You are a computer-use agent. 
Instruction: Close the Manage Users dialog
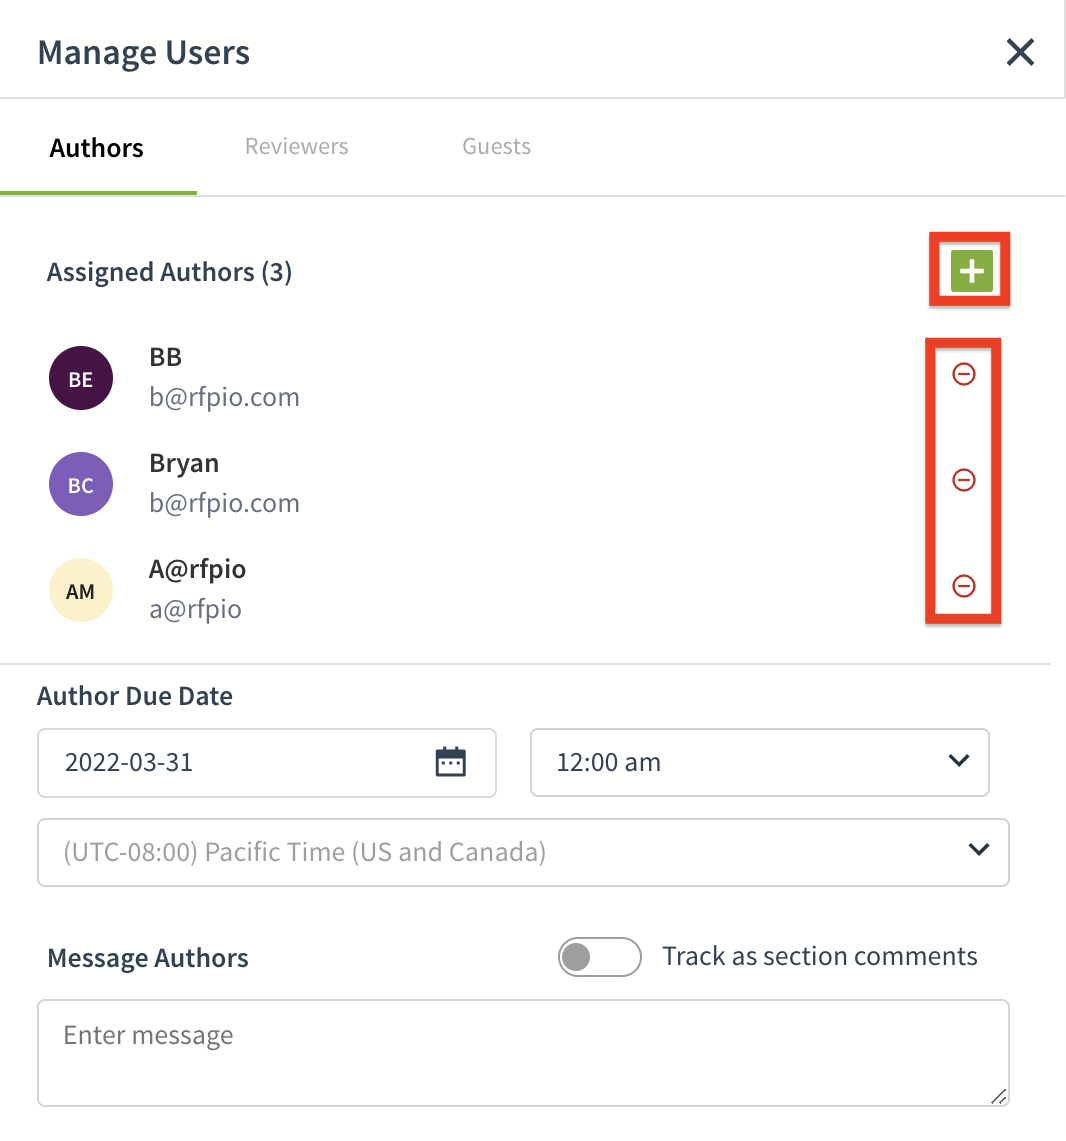1020,52
